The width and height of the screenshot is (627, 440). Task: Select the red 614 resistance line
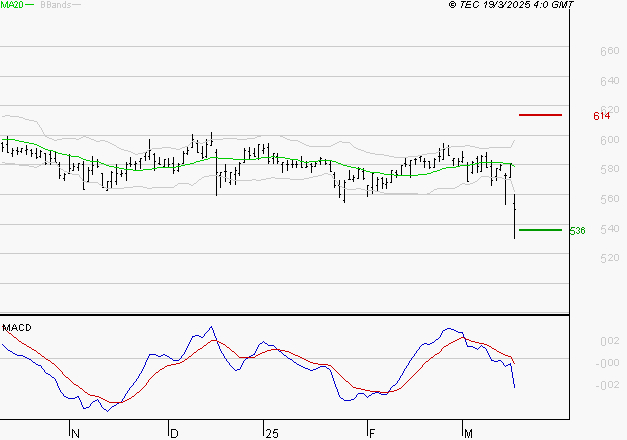tap(540, 115)
